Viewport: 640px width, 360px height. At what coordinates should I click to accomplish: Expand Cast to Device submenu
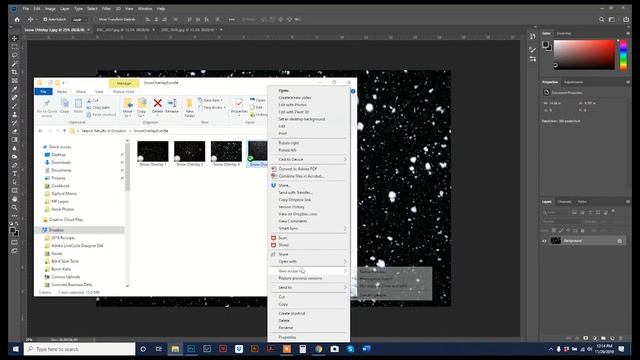coord(309,159)
